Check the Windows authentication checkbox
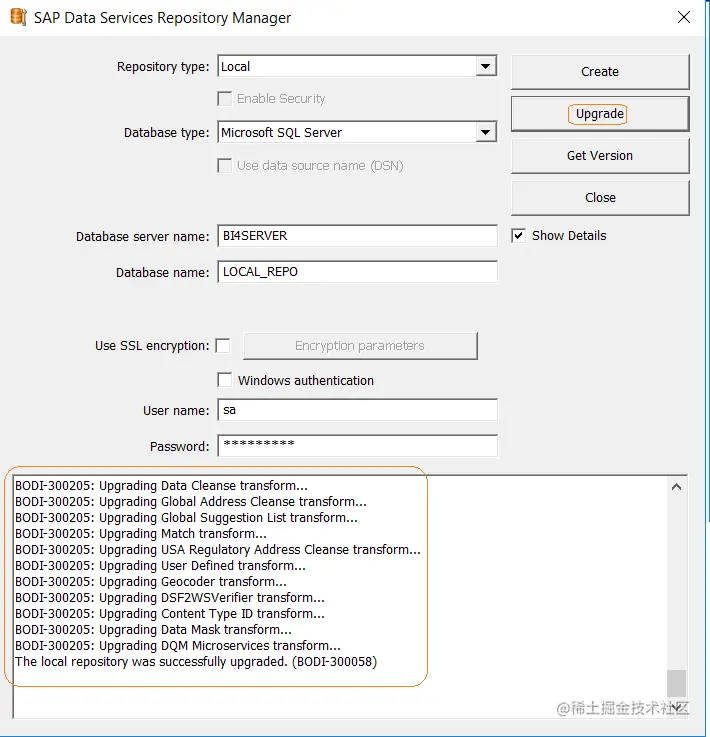 (x=225, y=380)
